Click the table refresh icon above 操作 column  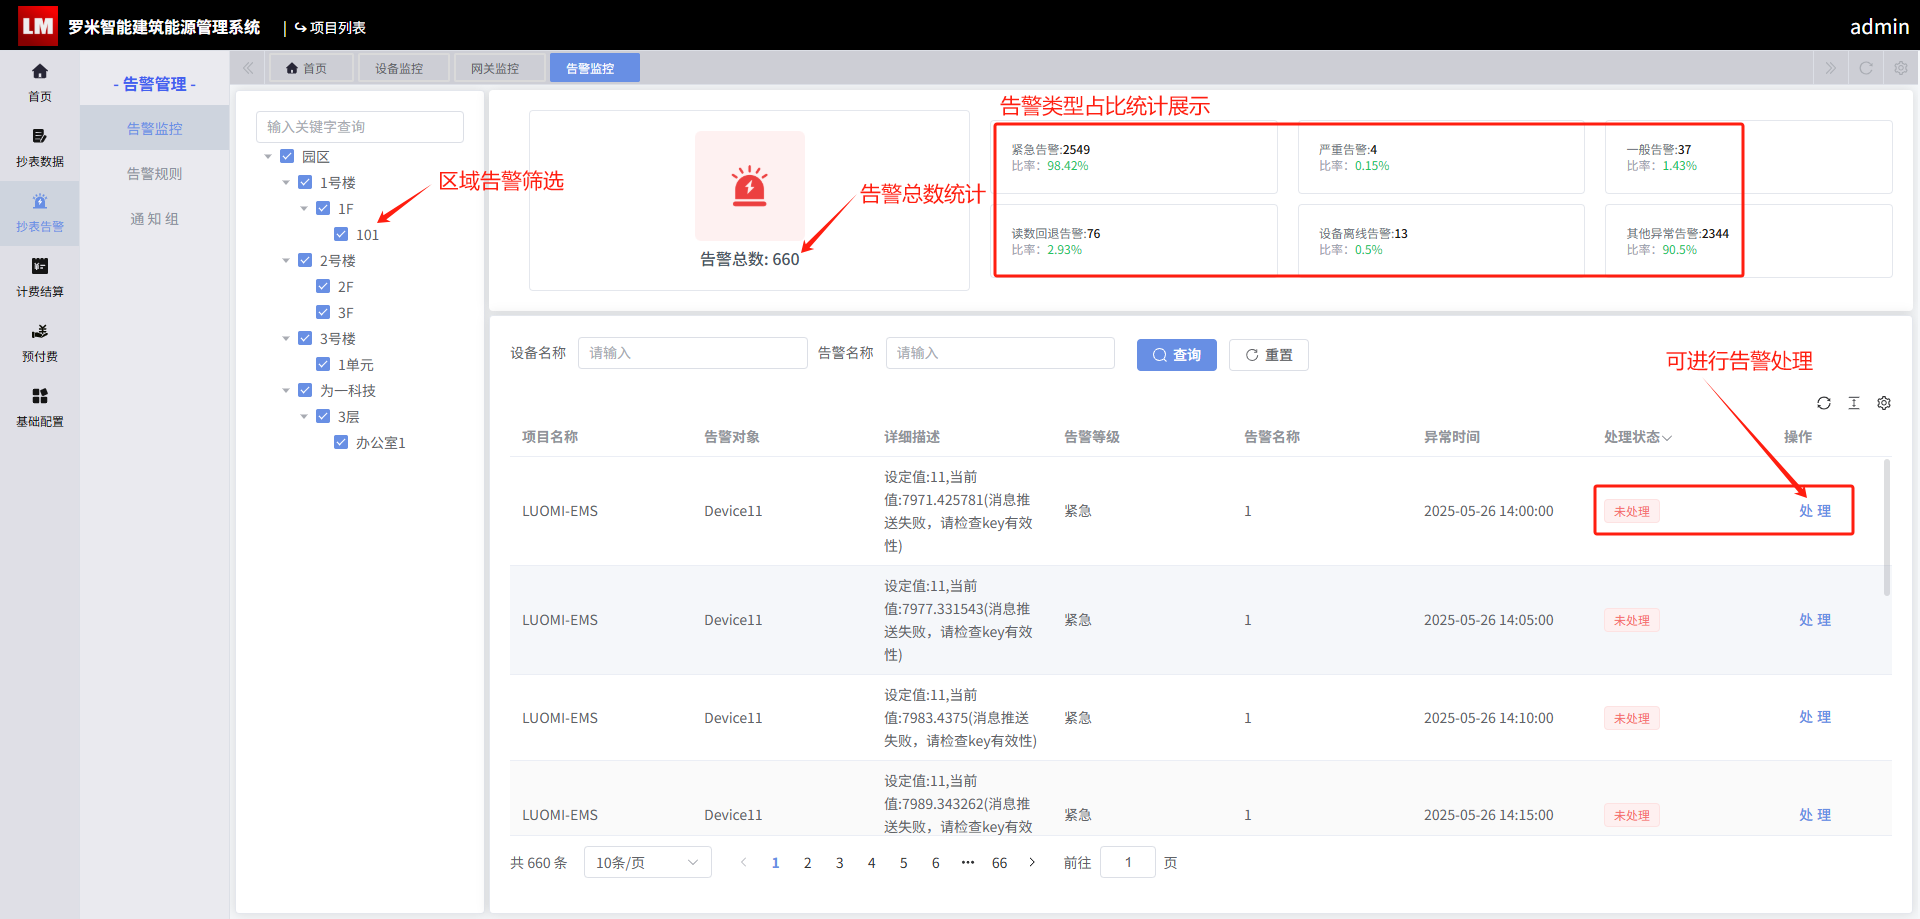1824,403
